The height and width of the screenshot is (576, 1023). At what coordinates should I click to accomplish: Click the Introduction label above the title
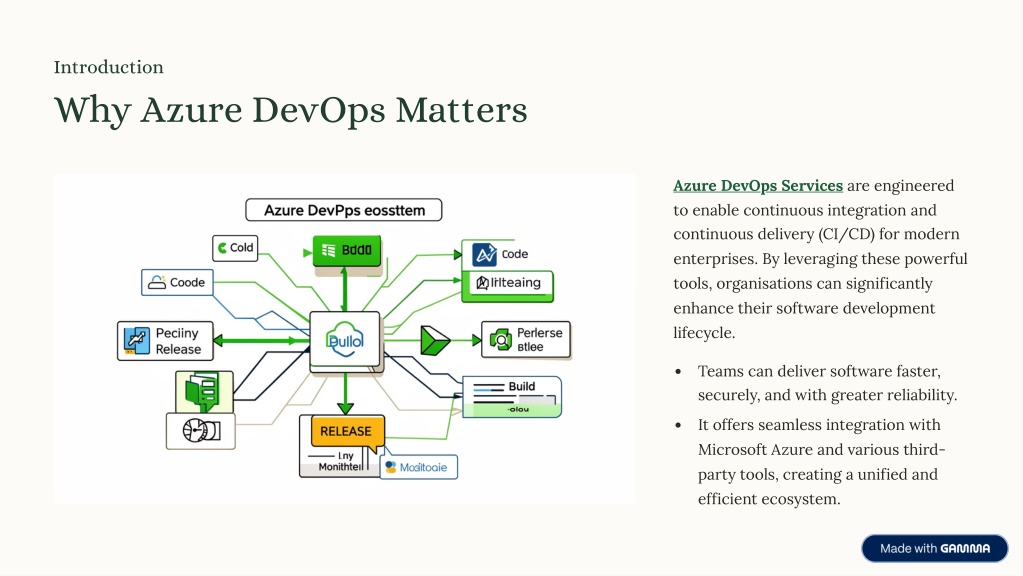click(108, 67)
